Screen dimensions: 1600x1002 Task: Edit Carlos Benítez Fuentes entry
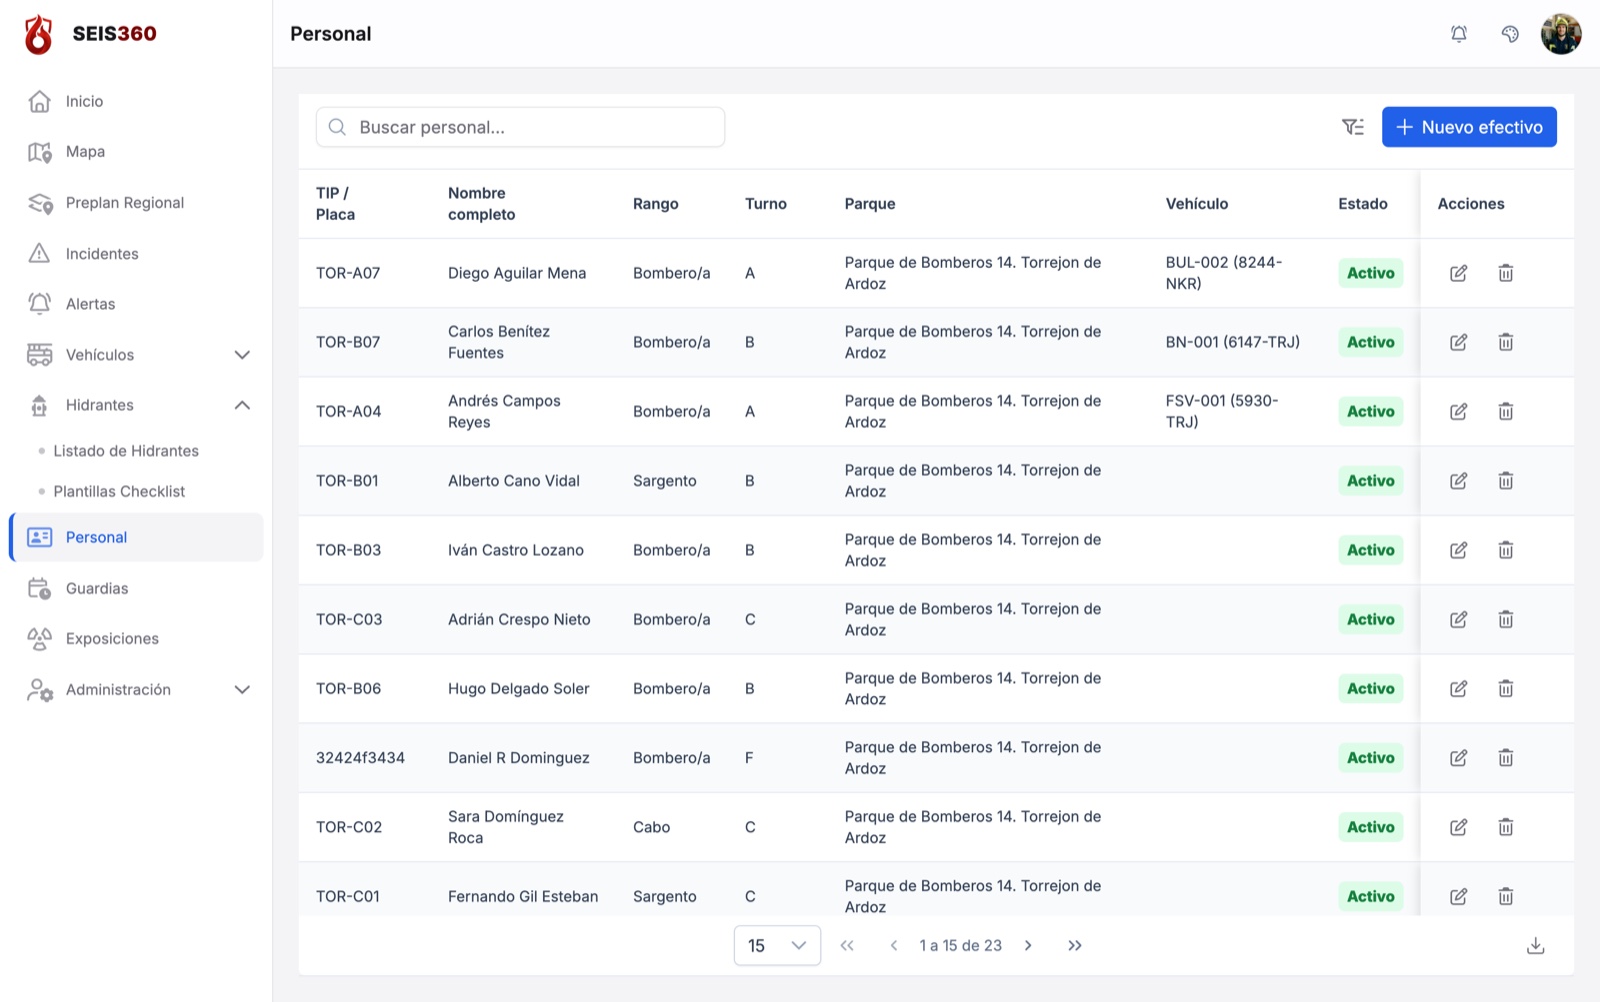click(1459, 342)
